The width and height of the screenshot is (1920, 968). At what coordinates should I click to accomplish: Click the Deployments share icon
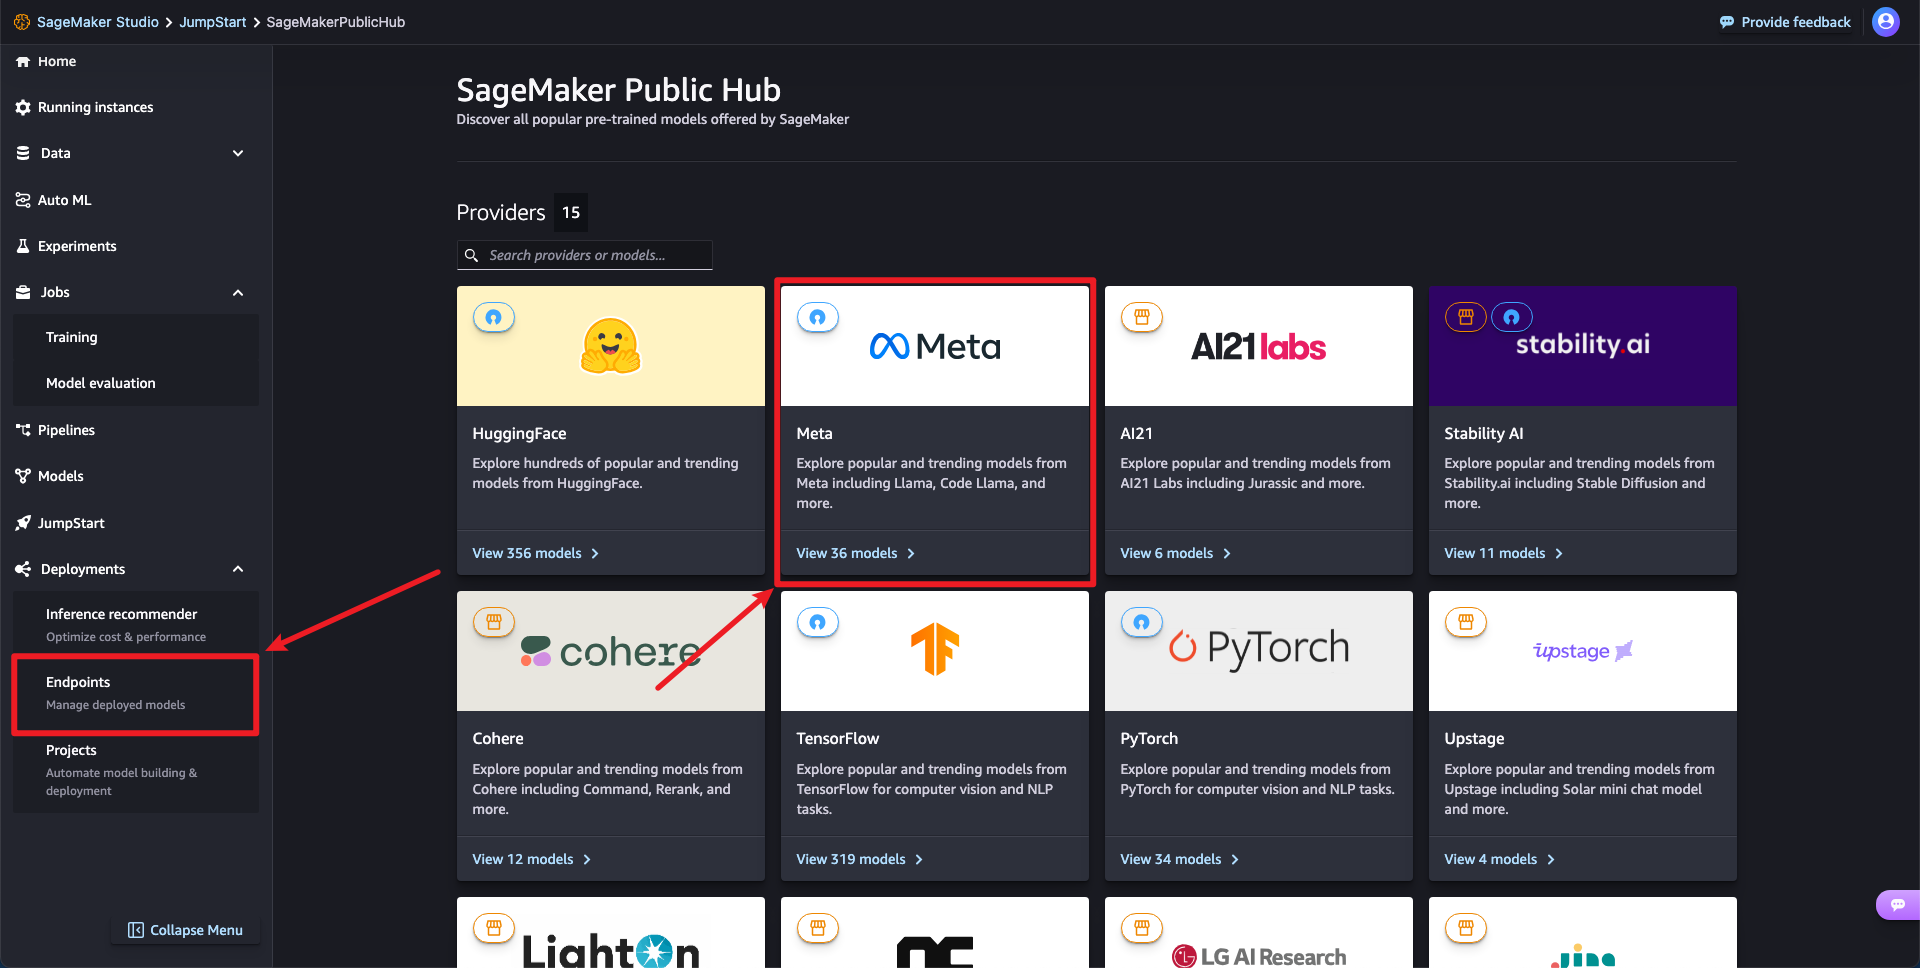pos(23,569)
